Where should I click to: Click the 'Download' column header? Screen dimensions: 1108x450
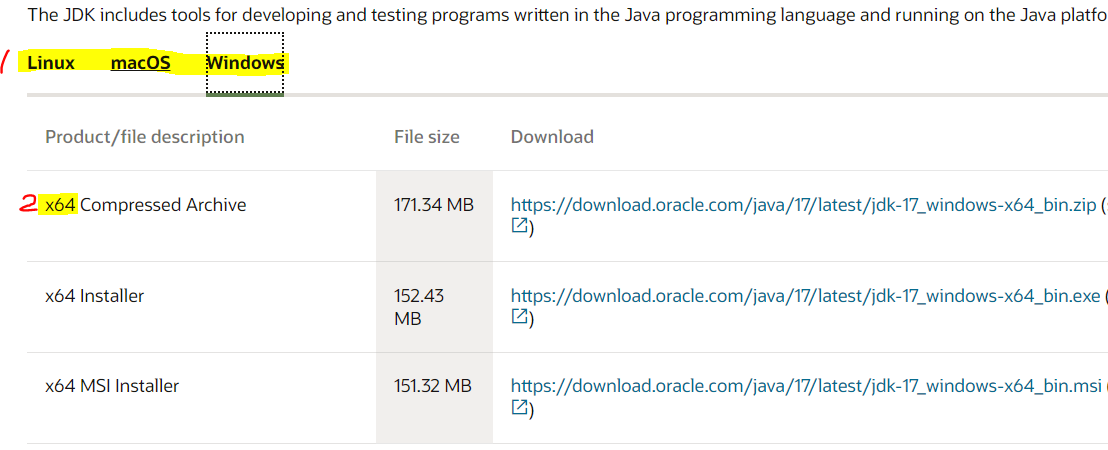[552, 136]
